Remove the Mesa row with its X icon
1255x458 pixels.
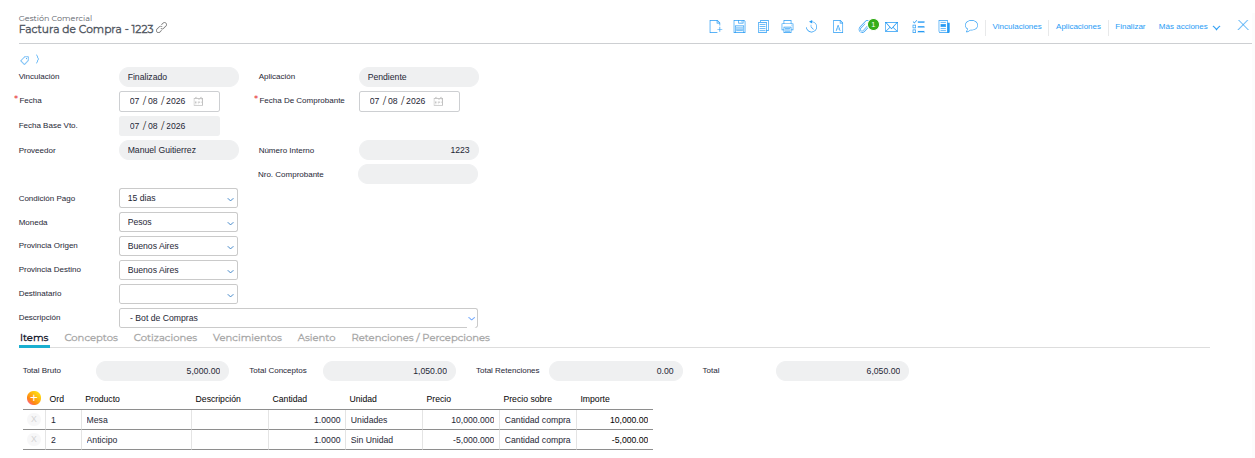tap(34, 420)
